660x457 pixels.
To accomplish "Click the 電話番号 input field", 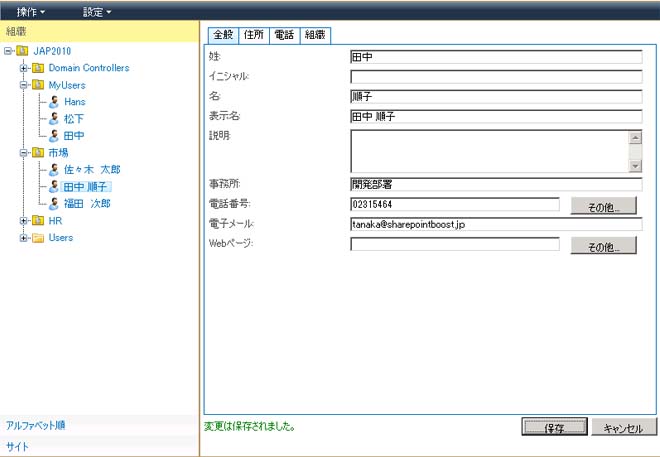I will pos(455,204).
